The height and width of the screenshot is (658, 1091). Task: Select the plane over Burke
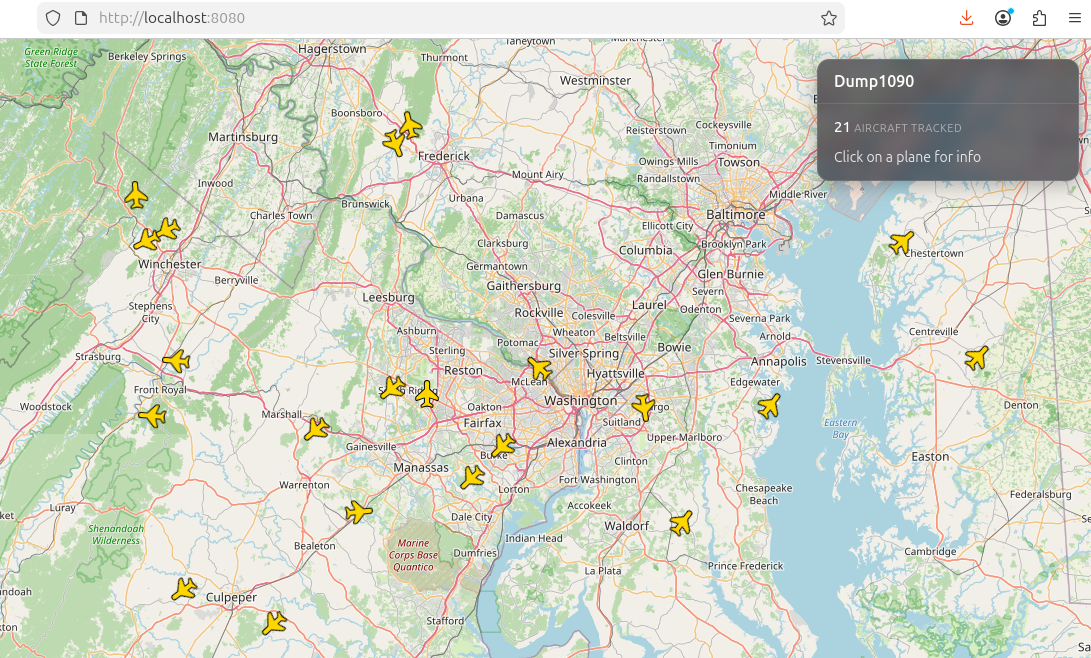(503, 445)
